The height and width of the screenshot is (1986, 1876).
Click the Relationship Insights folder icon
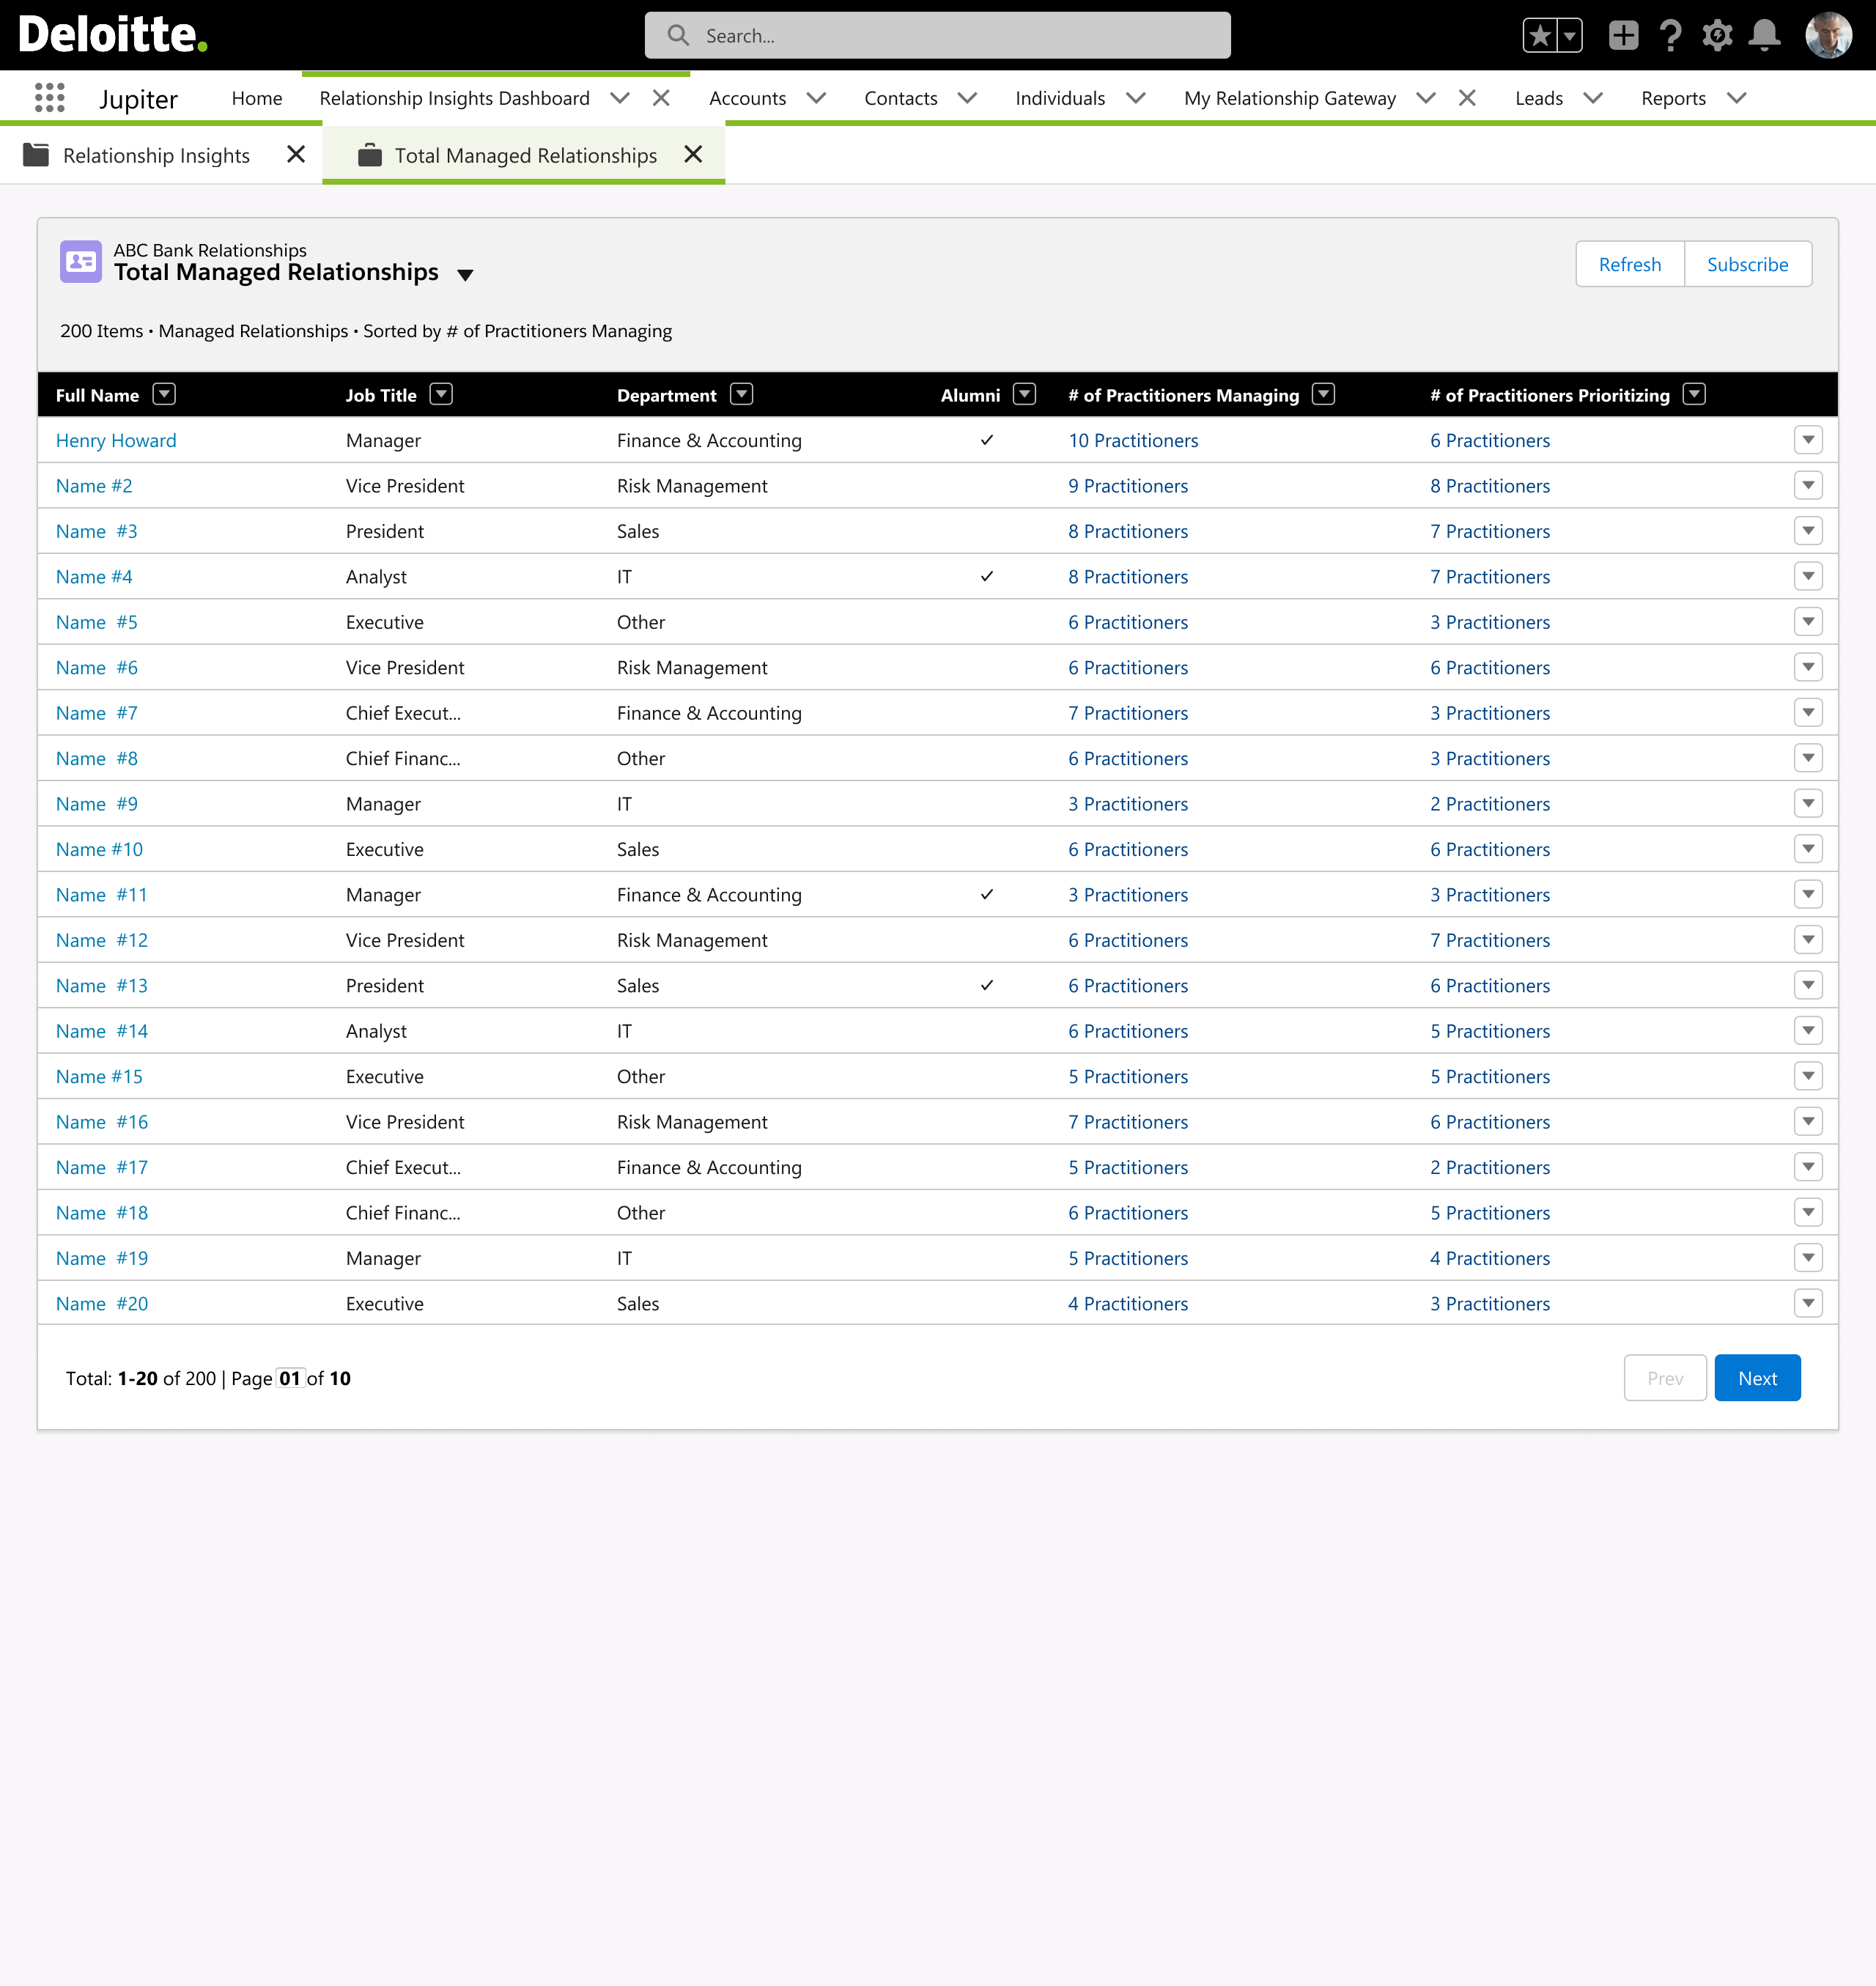pos(36,155)
